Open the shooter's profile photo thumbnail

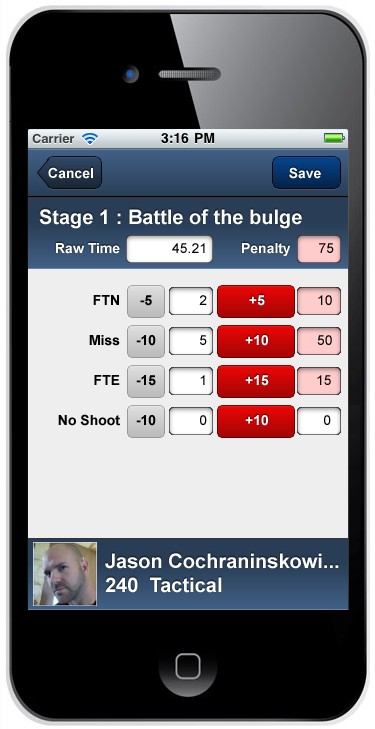point(65,574)
